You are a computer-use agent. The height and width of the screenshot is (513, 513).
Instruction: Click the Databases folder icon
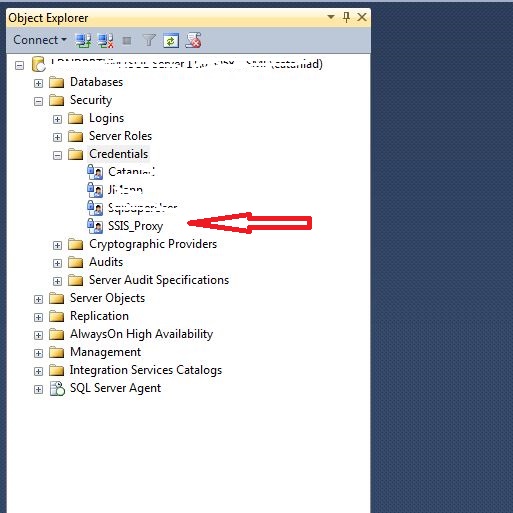pos(56,82)
